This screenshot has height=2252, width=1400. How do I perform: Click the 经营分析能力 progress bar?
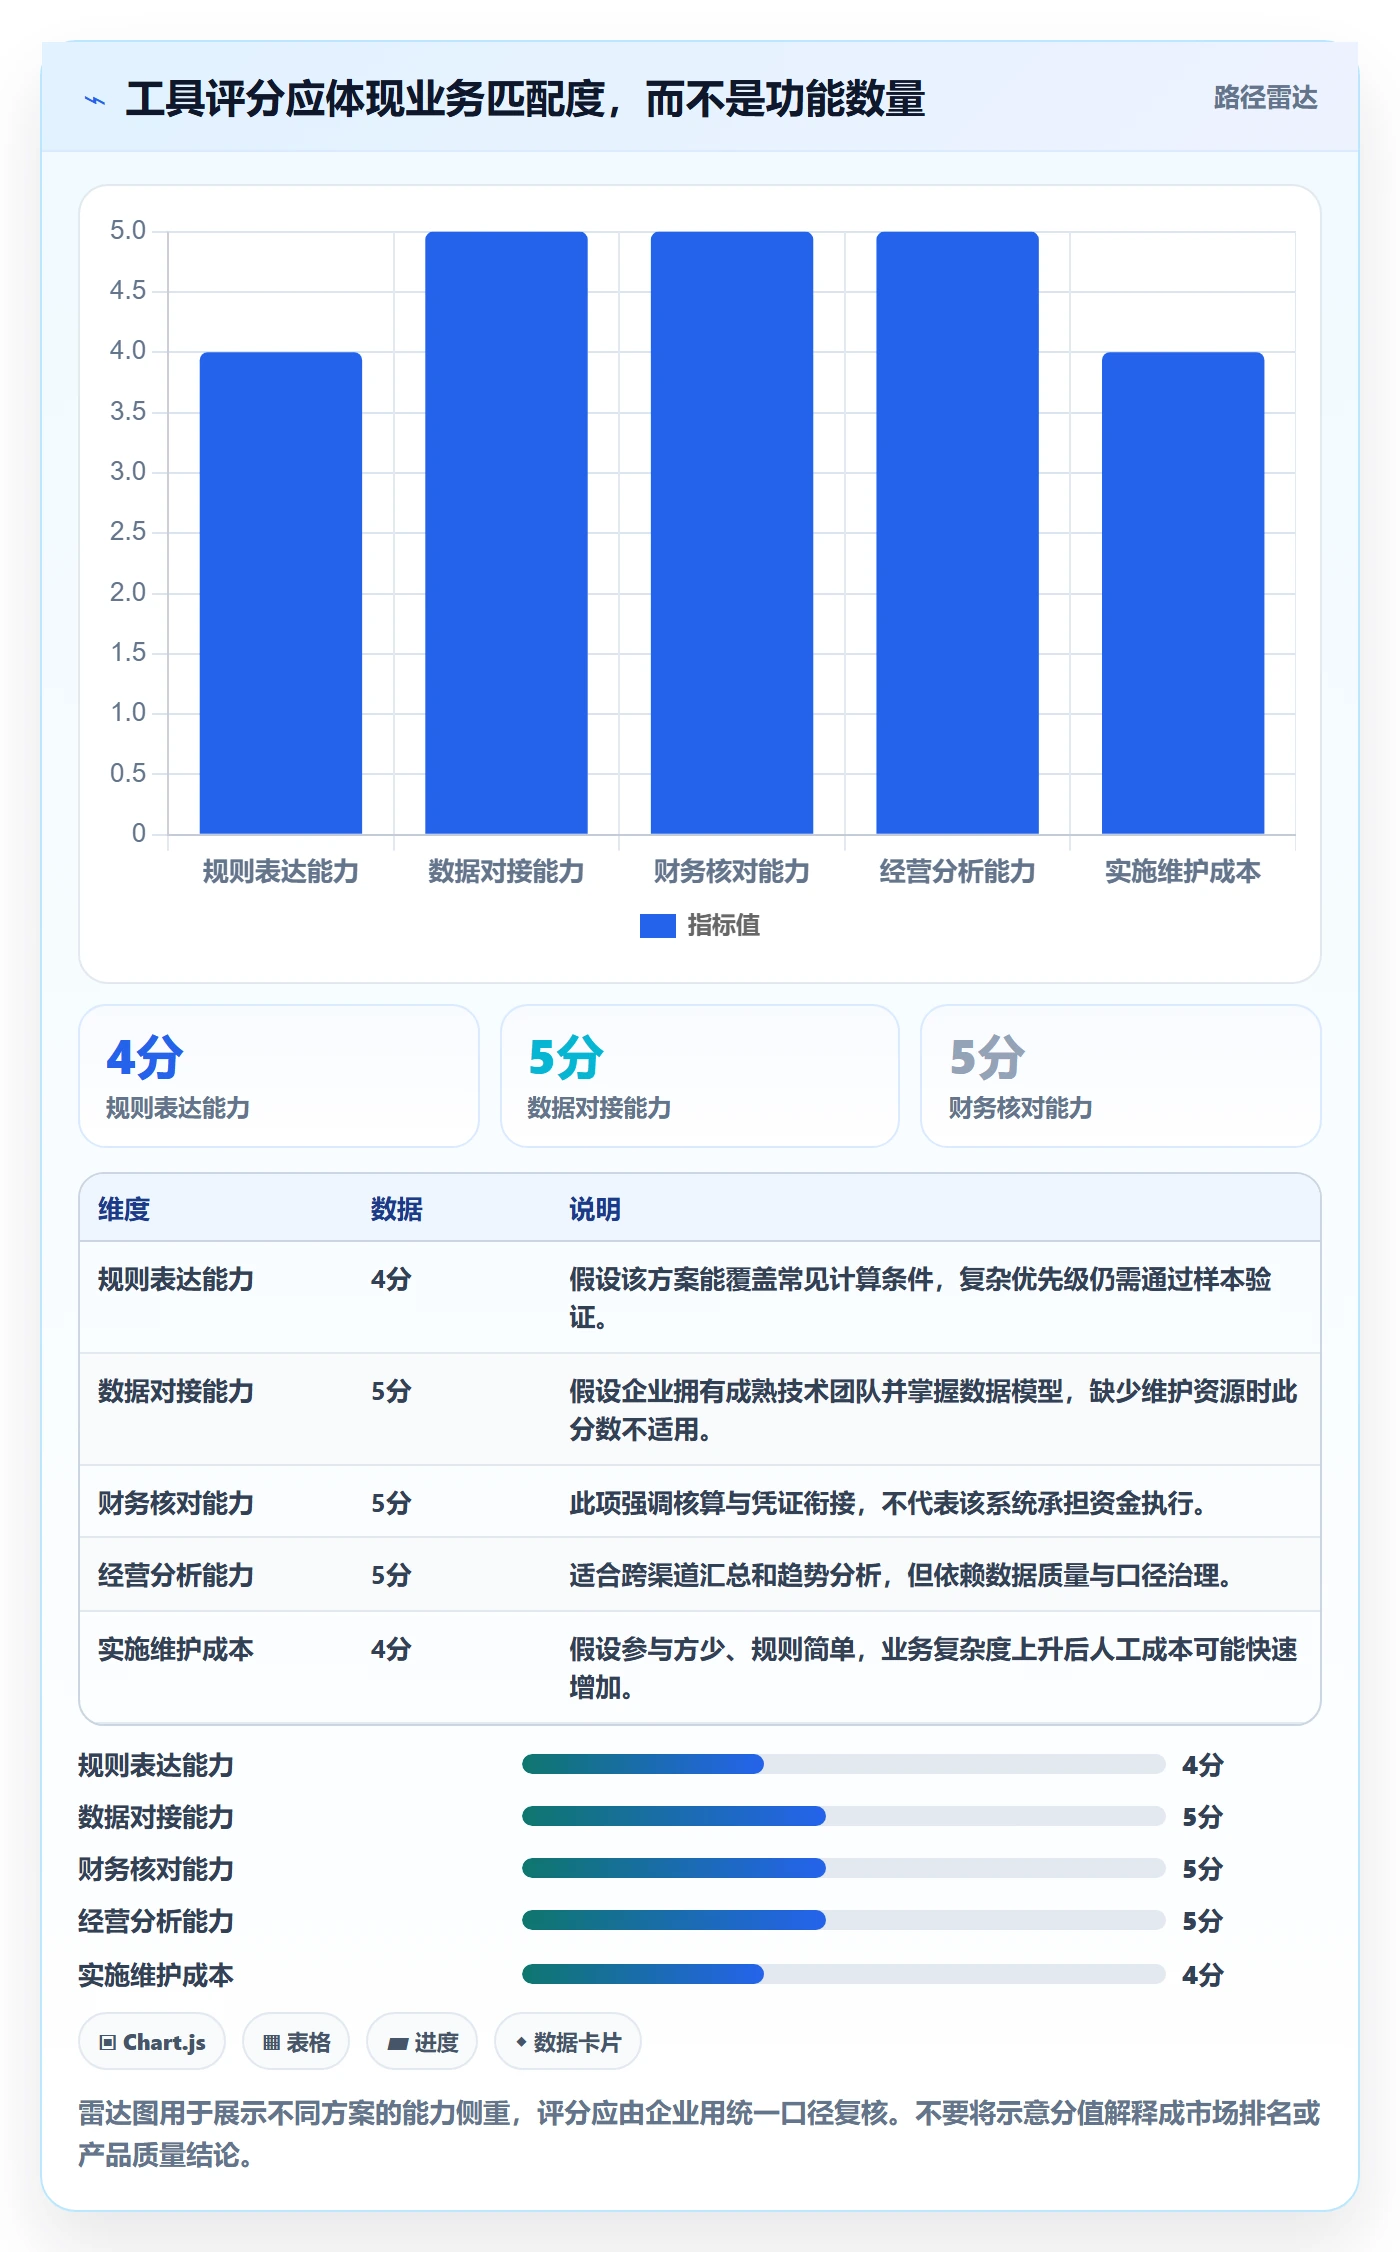pos(843,1920)
